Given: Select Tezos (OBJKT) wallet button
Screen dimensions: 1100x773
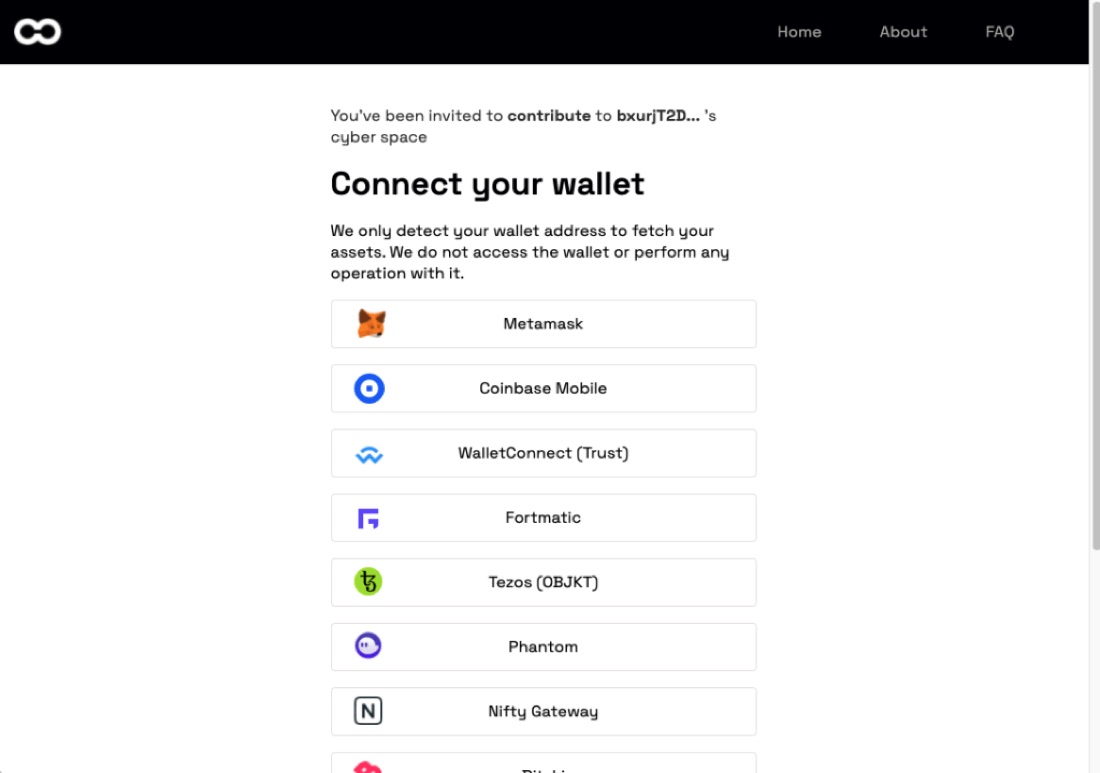Looking at the screenshot, I should [x=544, y=582].
